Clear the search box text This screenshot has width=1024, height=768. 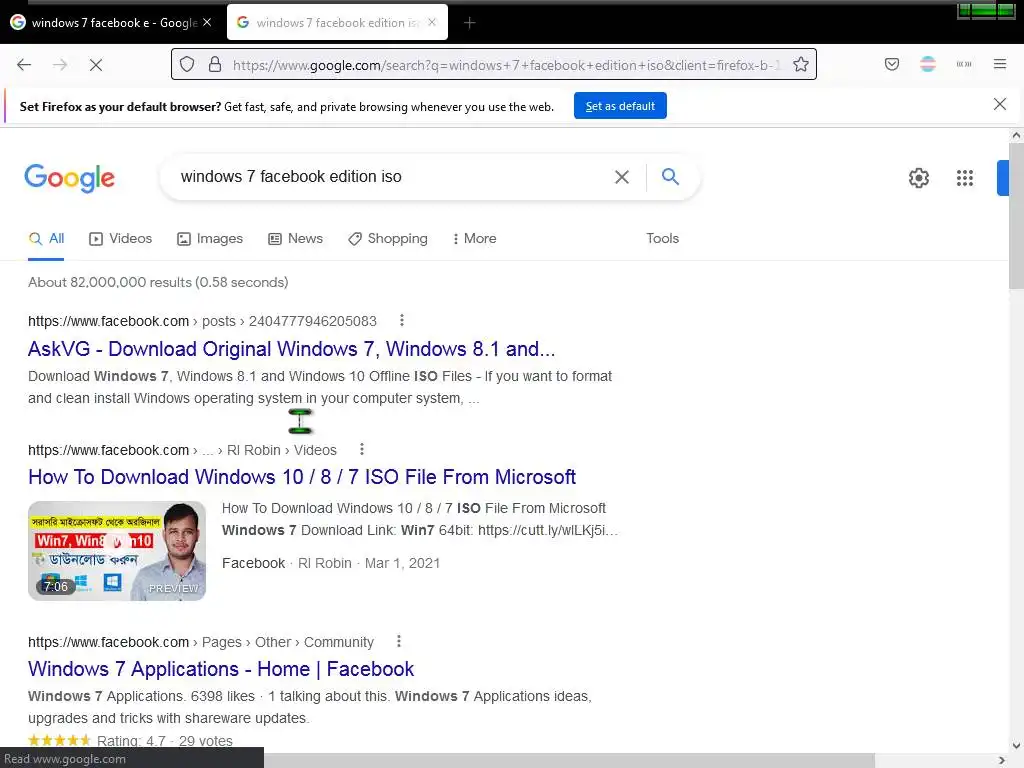(622, 176)
